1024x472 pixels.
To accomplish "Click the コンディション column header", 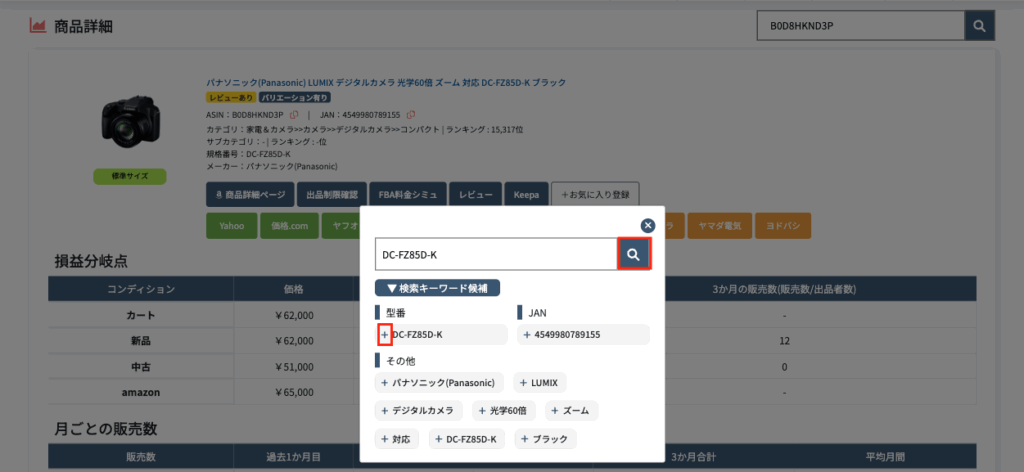I will click(141, 289).
